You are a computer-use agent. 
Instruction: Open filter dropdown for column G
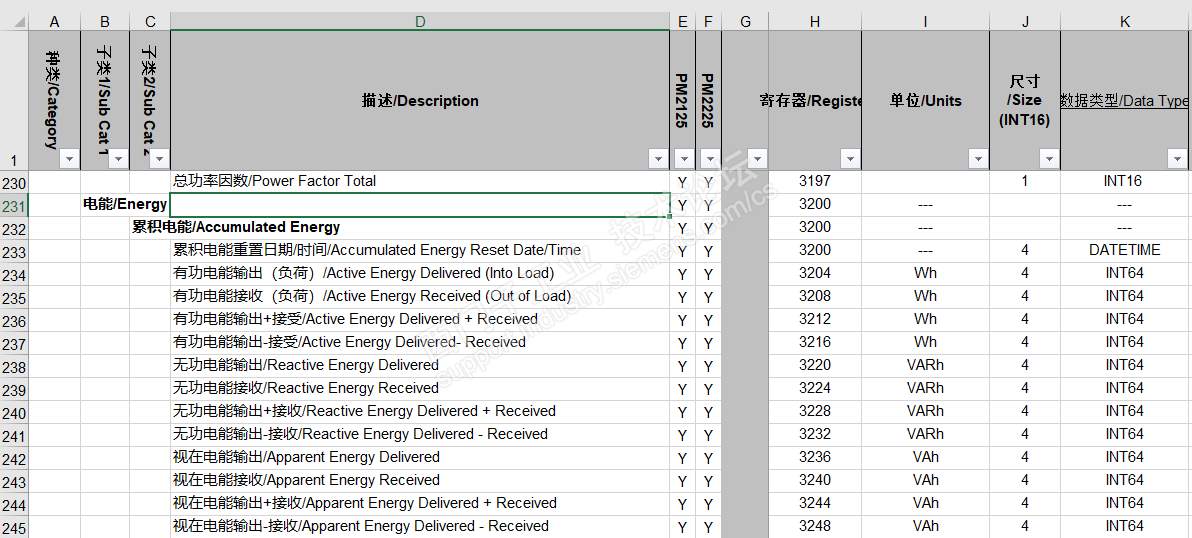(757, 159)
